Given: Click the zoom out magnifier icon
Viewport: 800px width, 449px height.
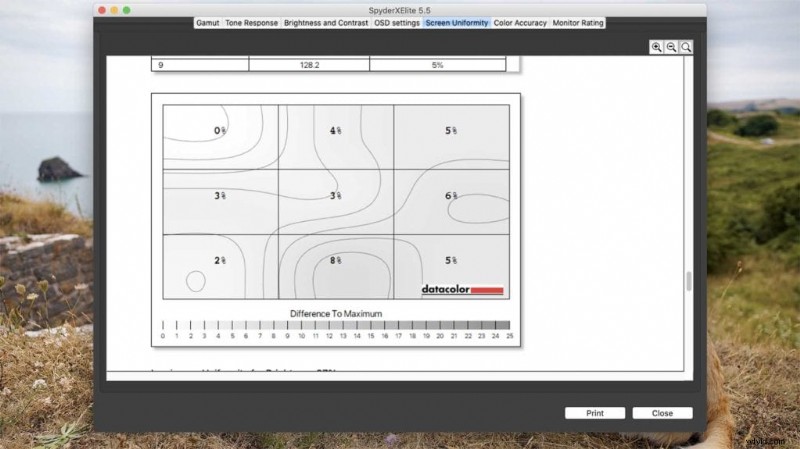Looking at the screenshot, I should point(671,47).
